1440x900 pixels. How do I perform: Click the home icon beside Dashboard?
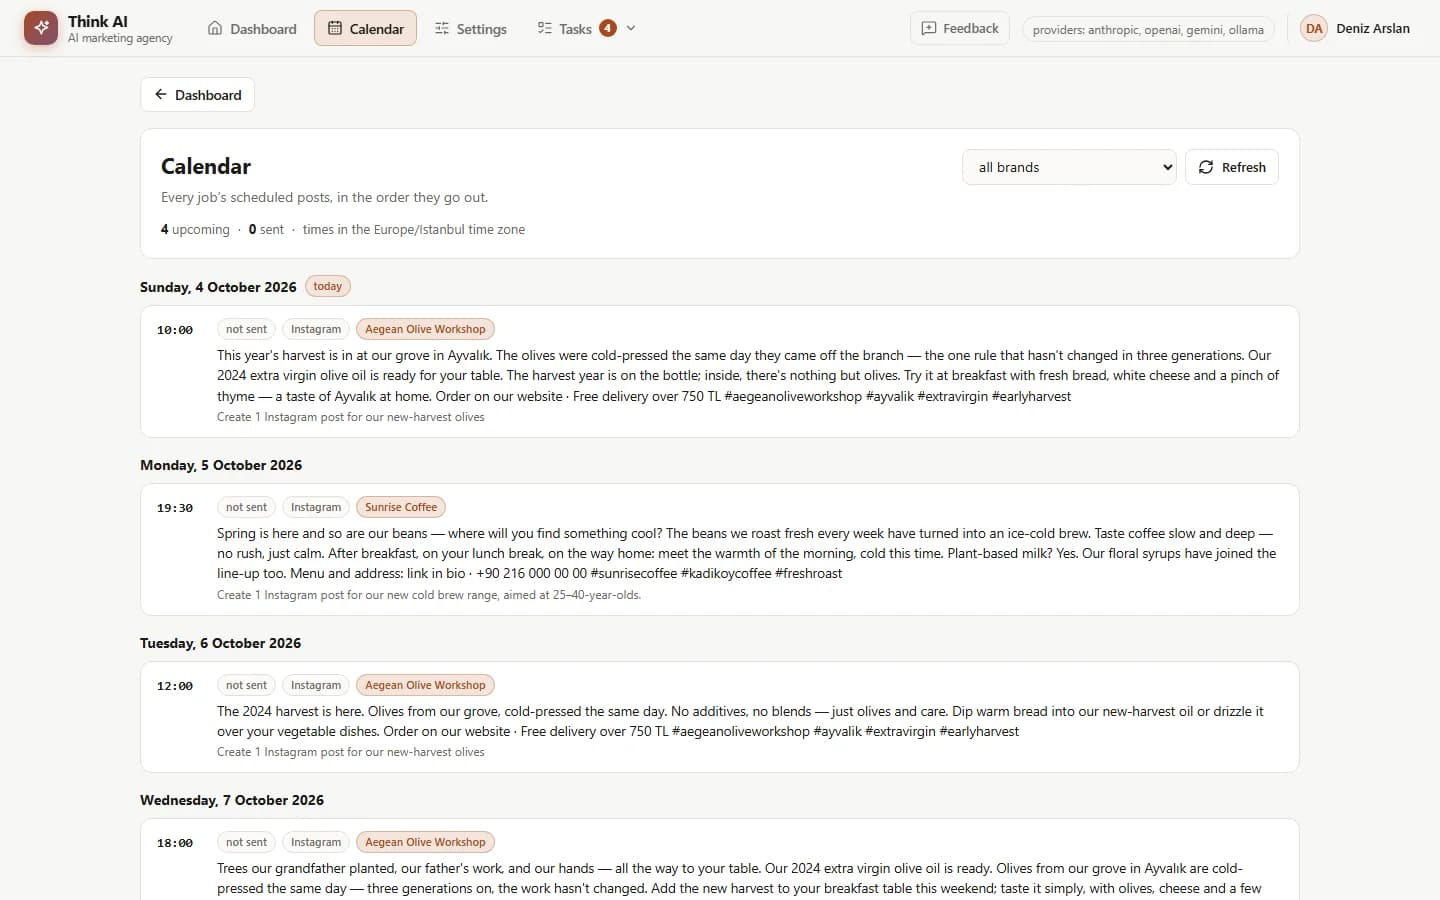pos(215,28)
